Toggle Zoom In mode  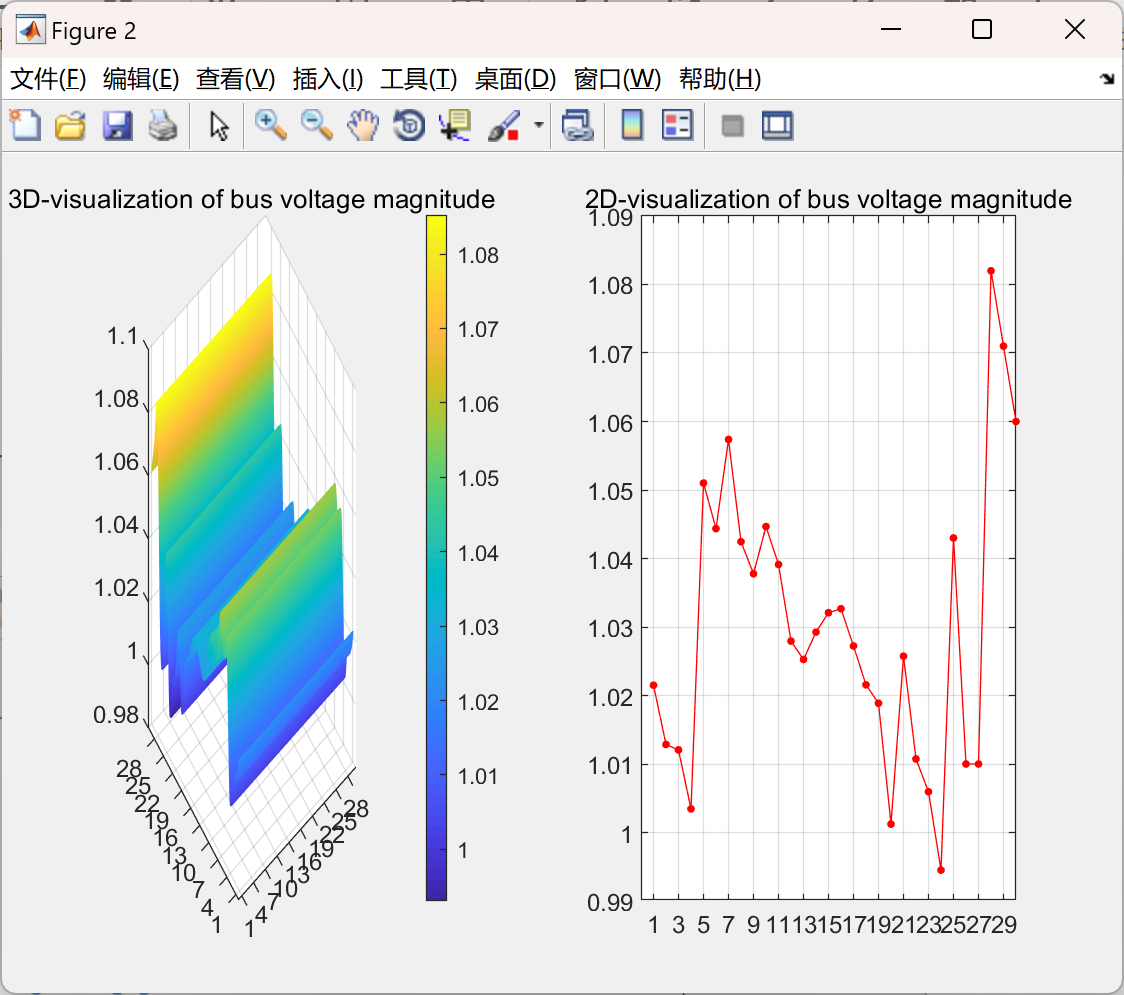point(270,124)
